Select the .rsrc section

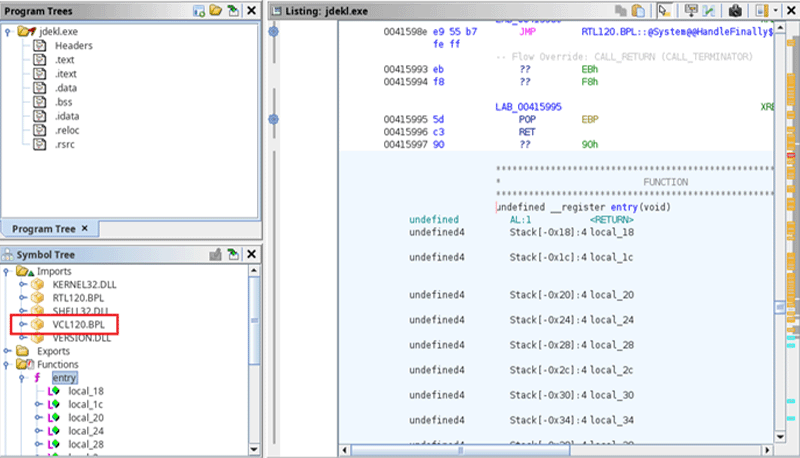(65, 144)
